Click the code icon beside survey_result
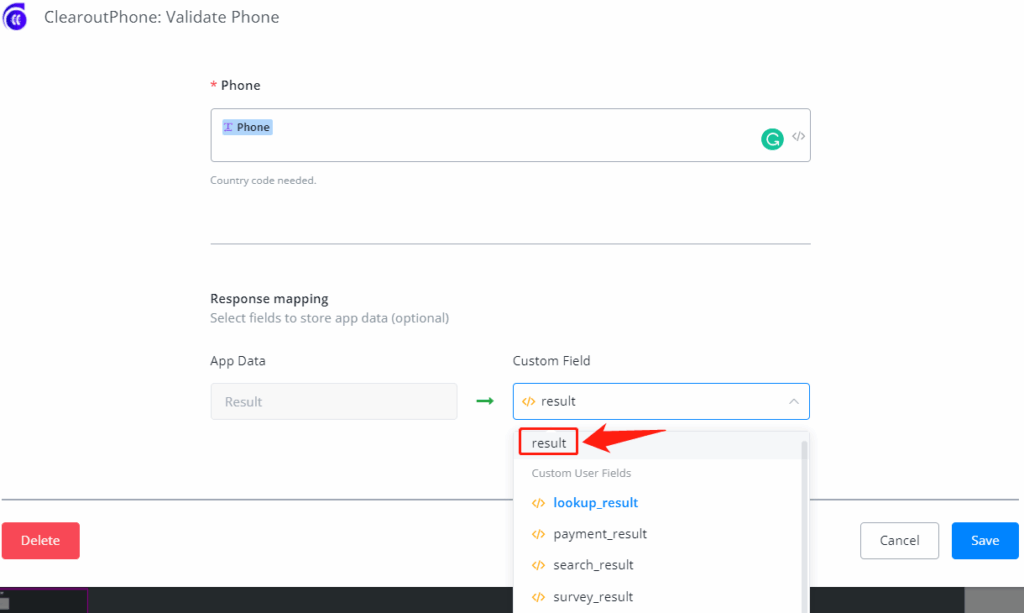 click(x=538, y=597)
